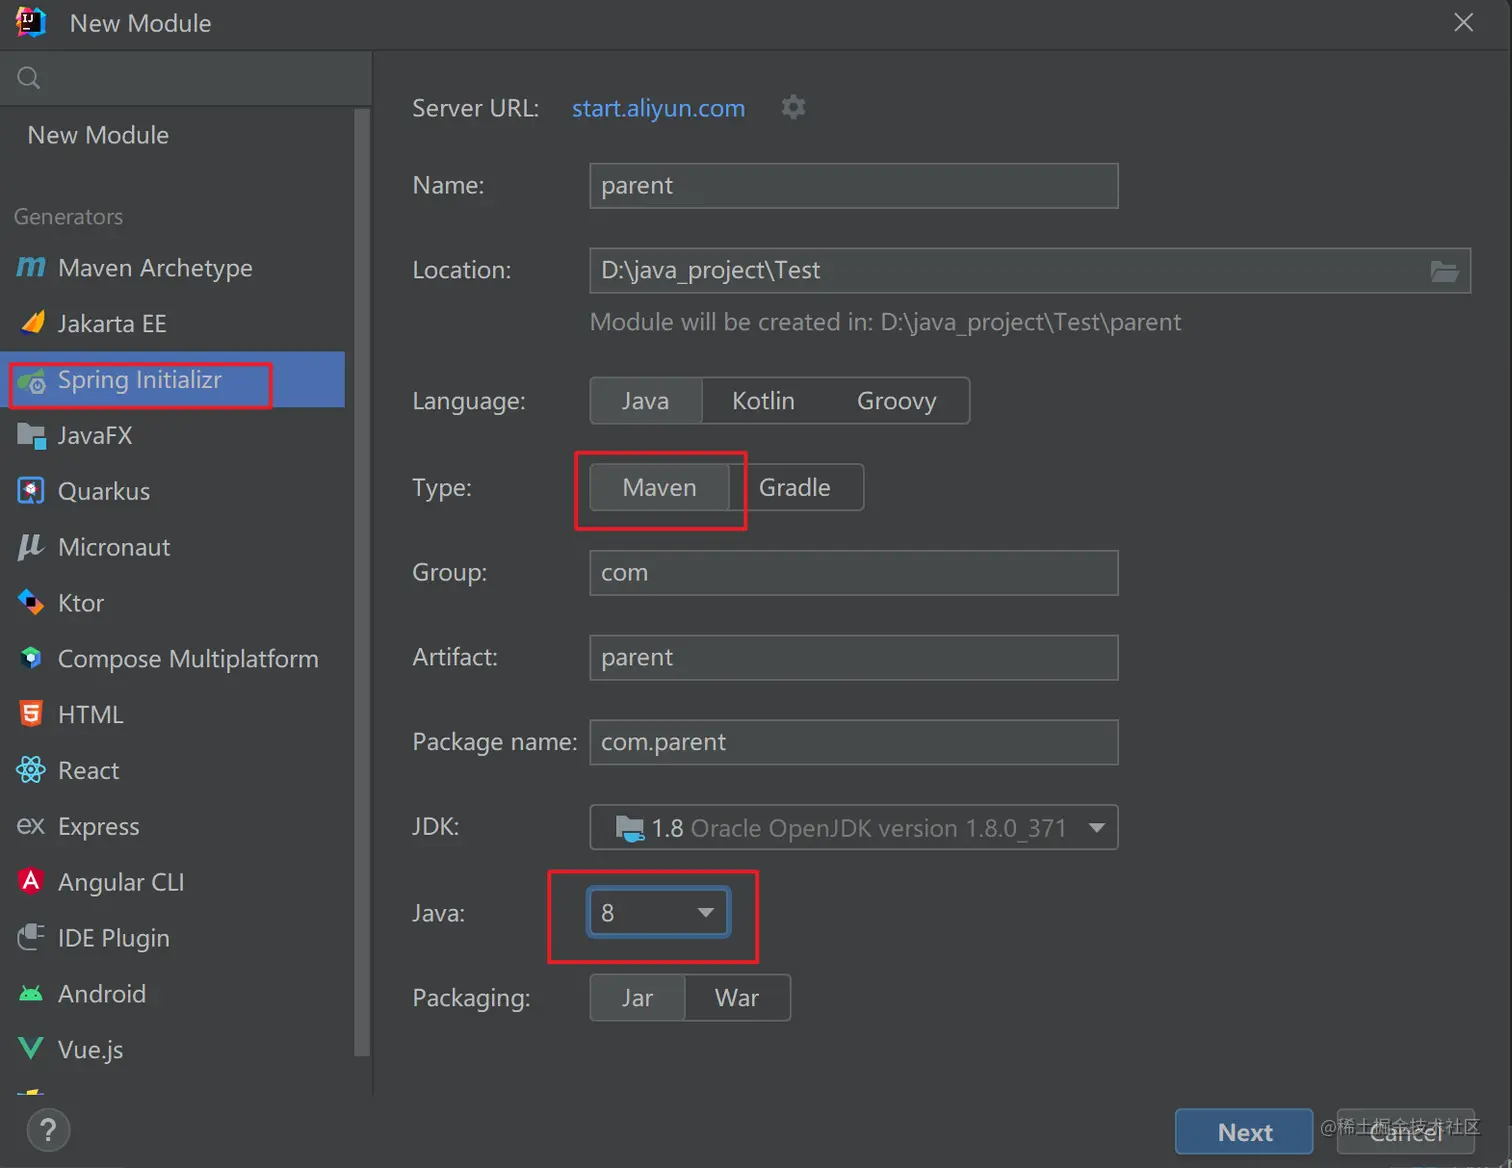Click the Artifact input field
This screenshot has height=1168, width=1512.
pos(854,658)
